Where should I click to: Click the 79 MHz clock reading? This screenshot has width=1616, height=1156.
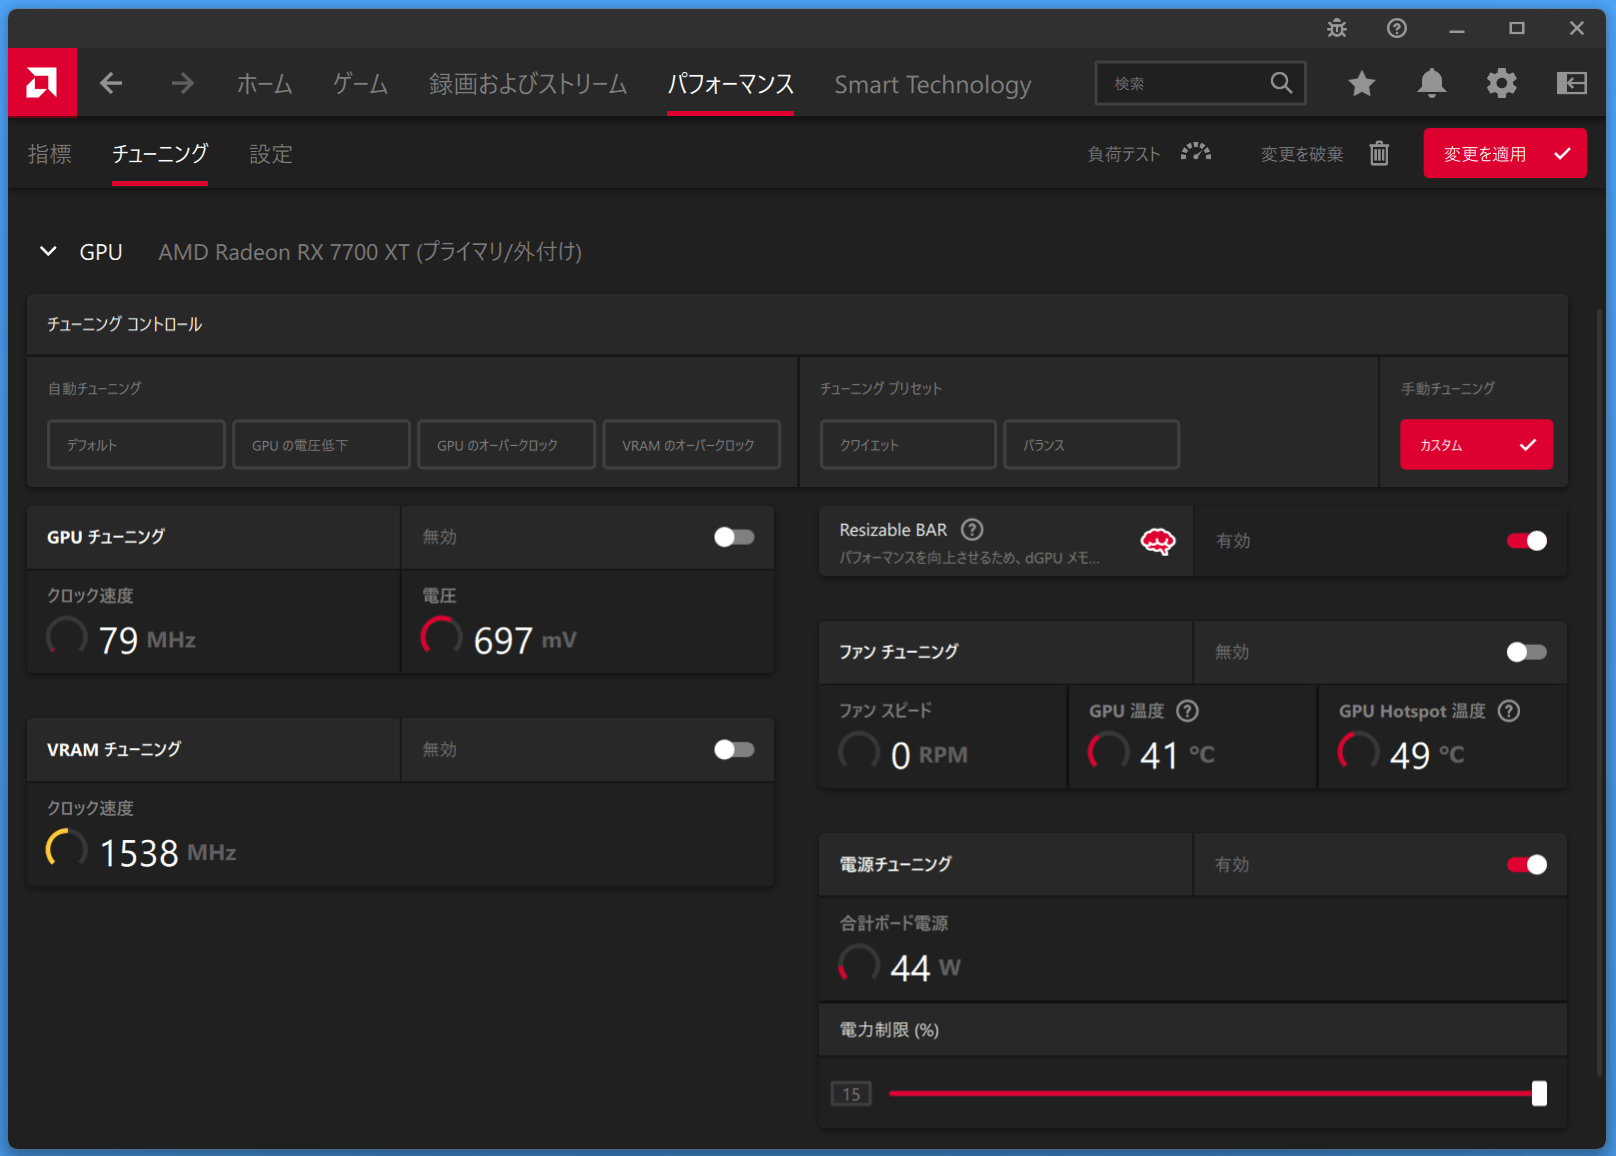147,640
